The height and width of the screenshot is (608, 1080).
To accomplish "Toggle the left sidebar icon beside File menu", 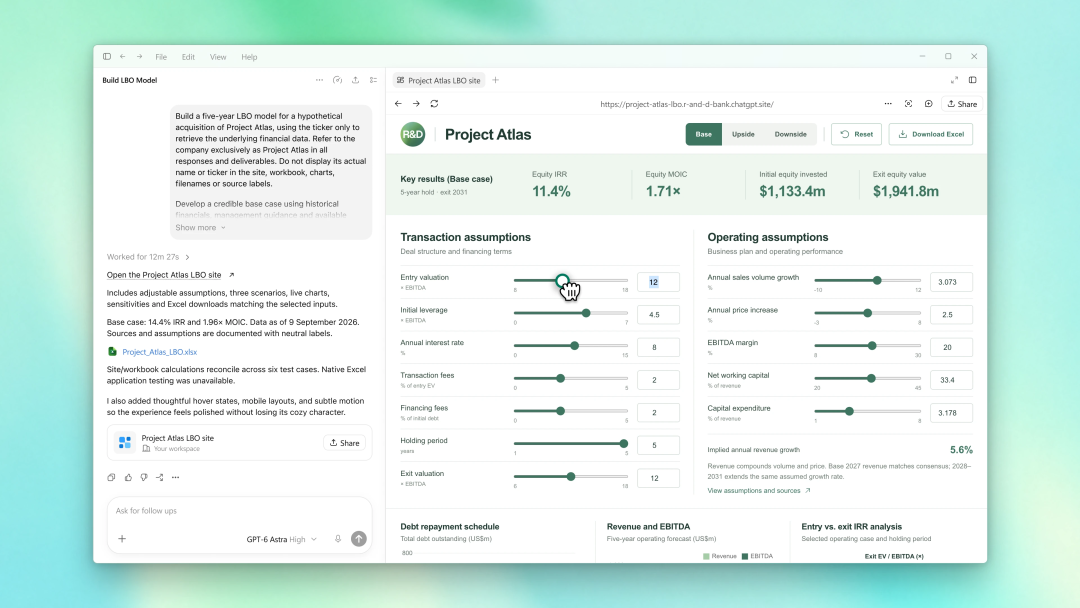I will (x=107, y=56).
